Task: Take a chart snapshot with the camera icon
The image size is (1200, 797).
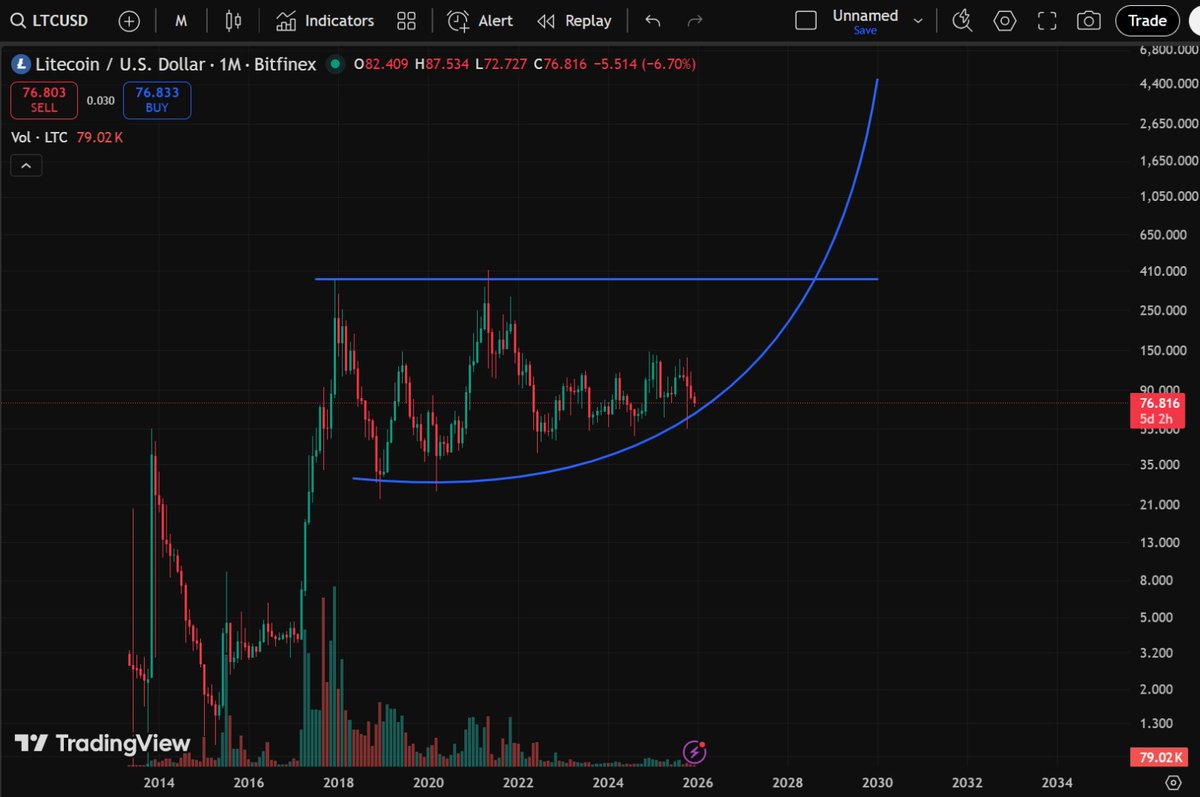Action: point(1089,21)
